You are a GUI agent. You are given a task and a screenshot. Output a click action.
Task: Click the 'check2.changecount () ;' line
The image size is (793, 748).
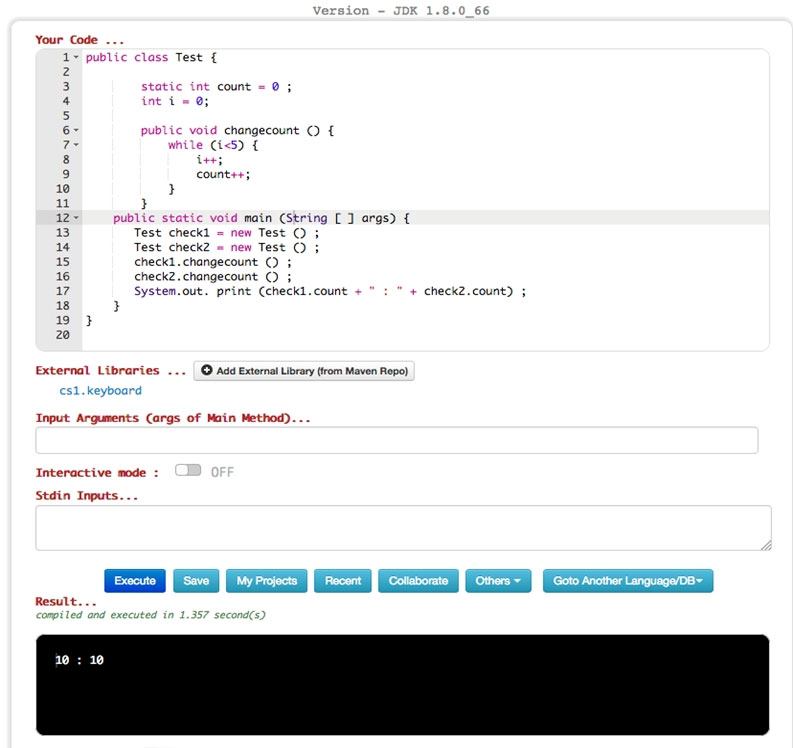(x=213, y=277)
